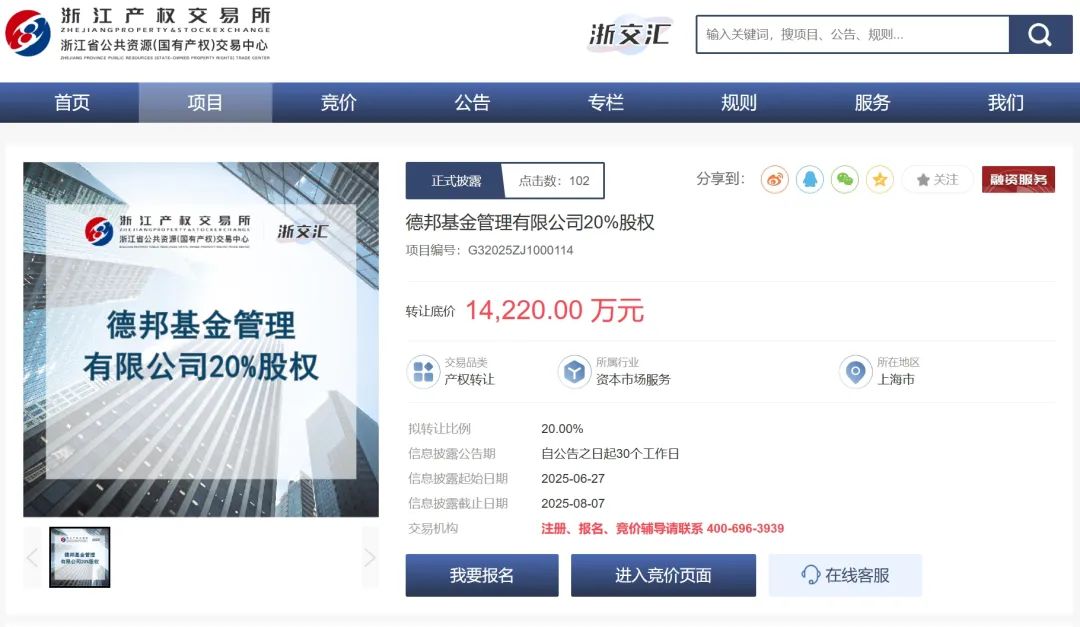The width and height of the screenshot is (1080, 627).
Task: Click the cube icon beside 所属行业
Action: point(573,371)
